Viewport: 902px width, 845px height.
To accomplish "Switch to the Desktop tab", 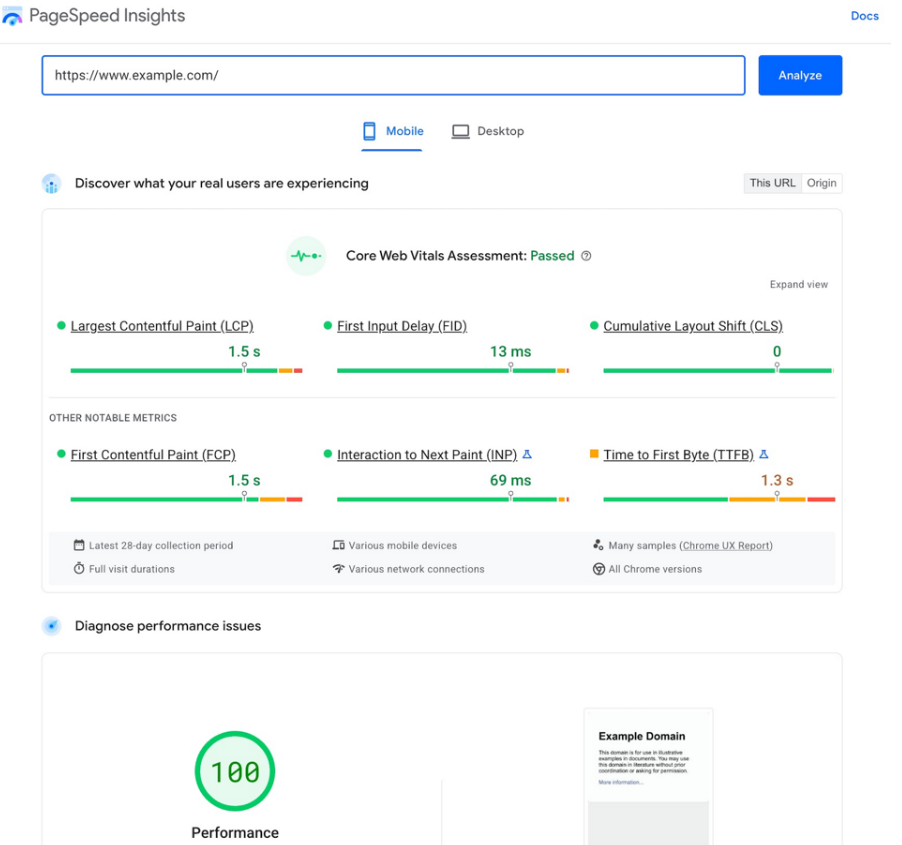I will 488,131.
